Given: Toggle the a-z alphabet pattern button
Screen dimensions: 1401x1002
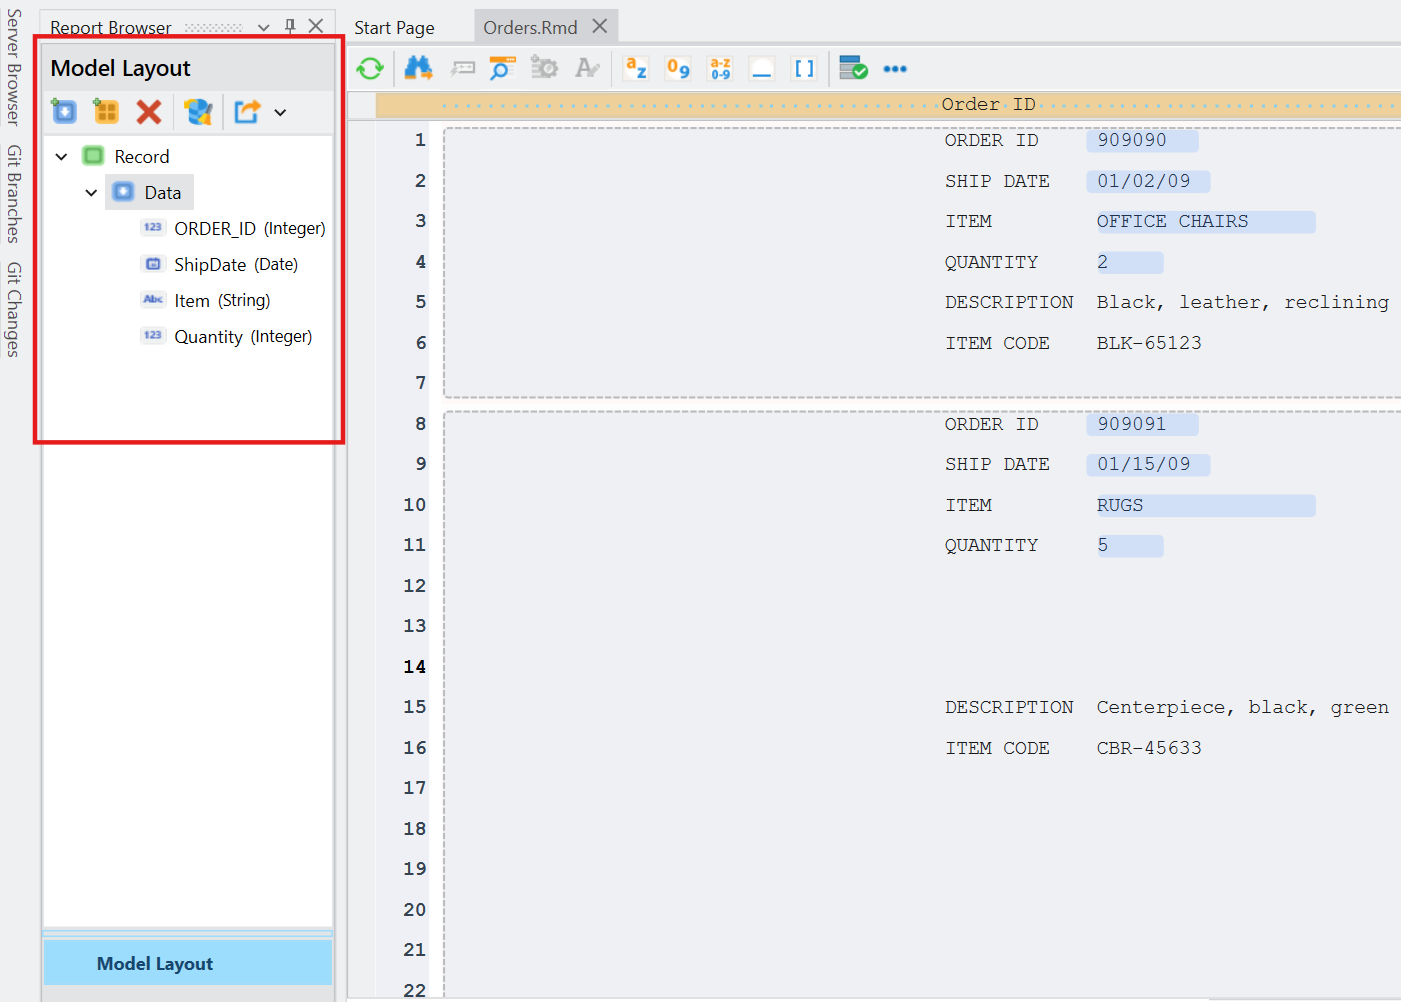Looking at the screenshot, I should click(x=636, y=68).
